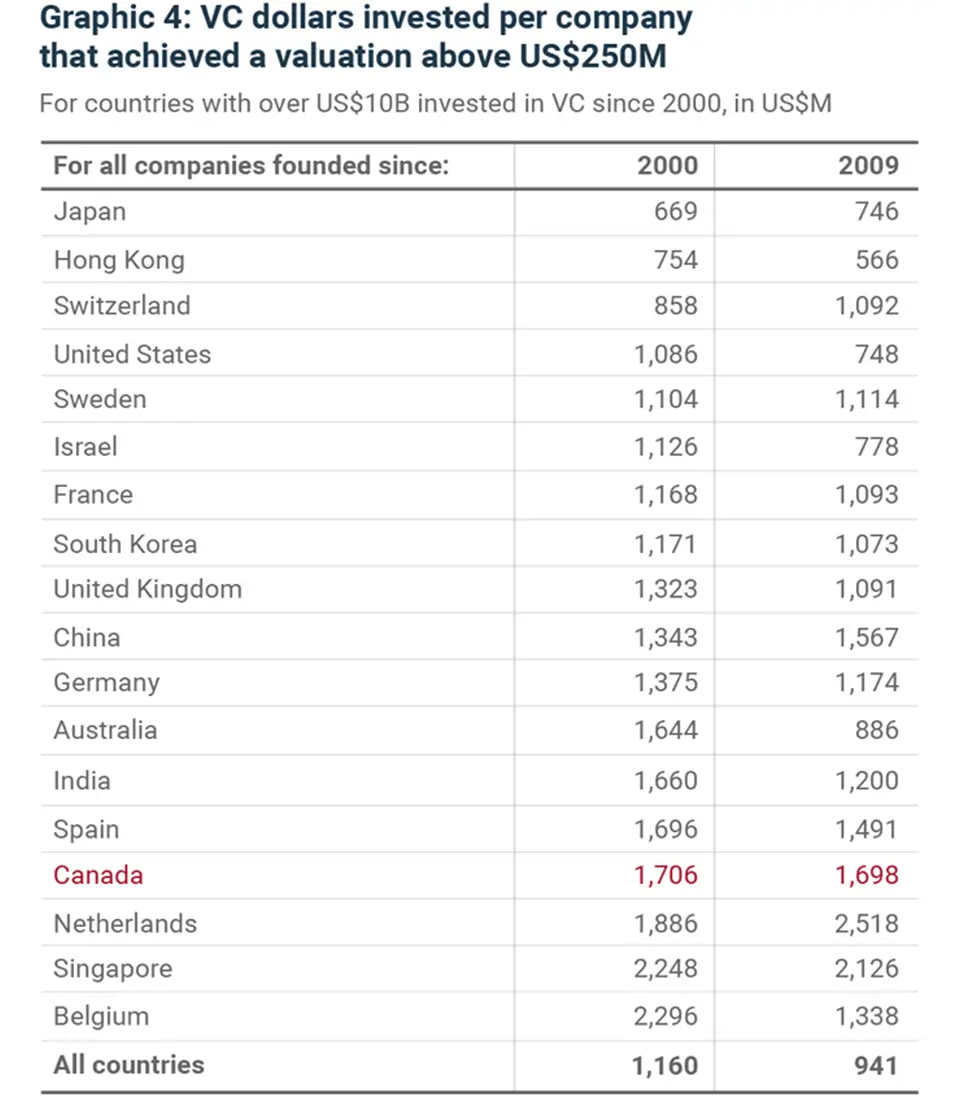960x1096 pixels.
Task: Click the 'Graphic 4' chart title
Action: click(x=366, y=37)
